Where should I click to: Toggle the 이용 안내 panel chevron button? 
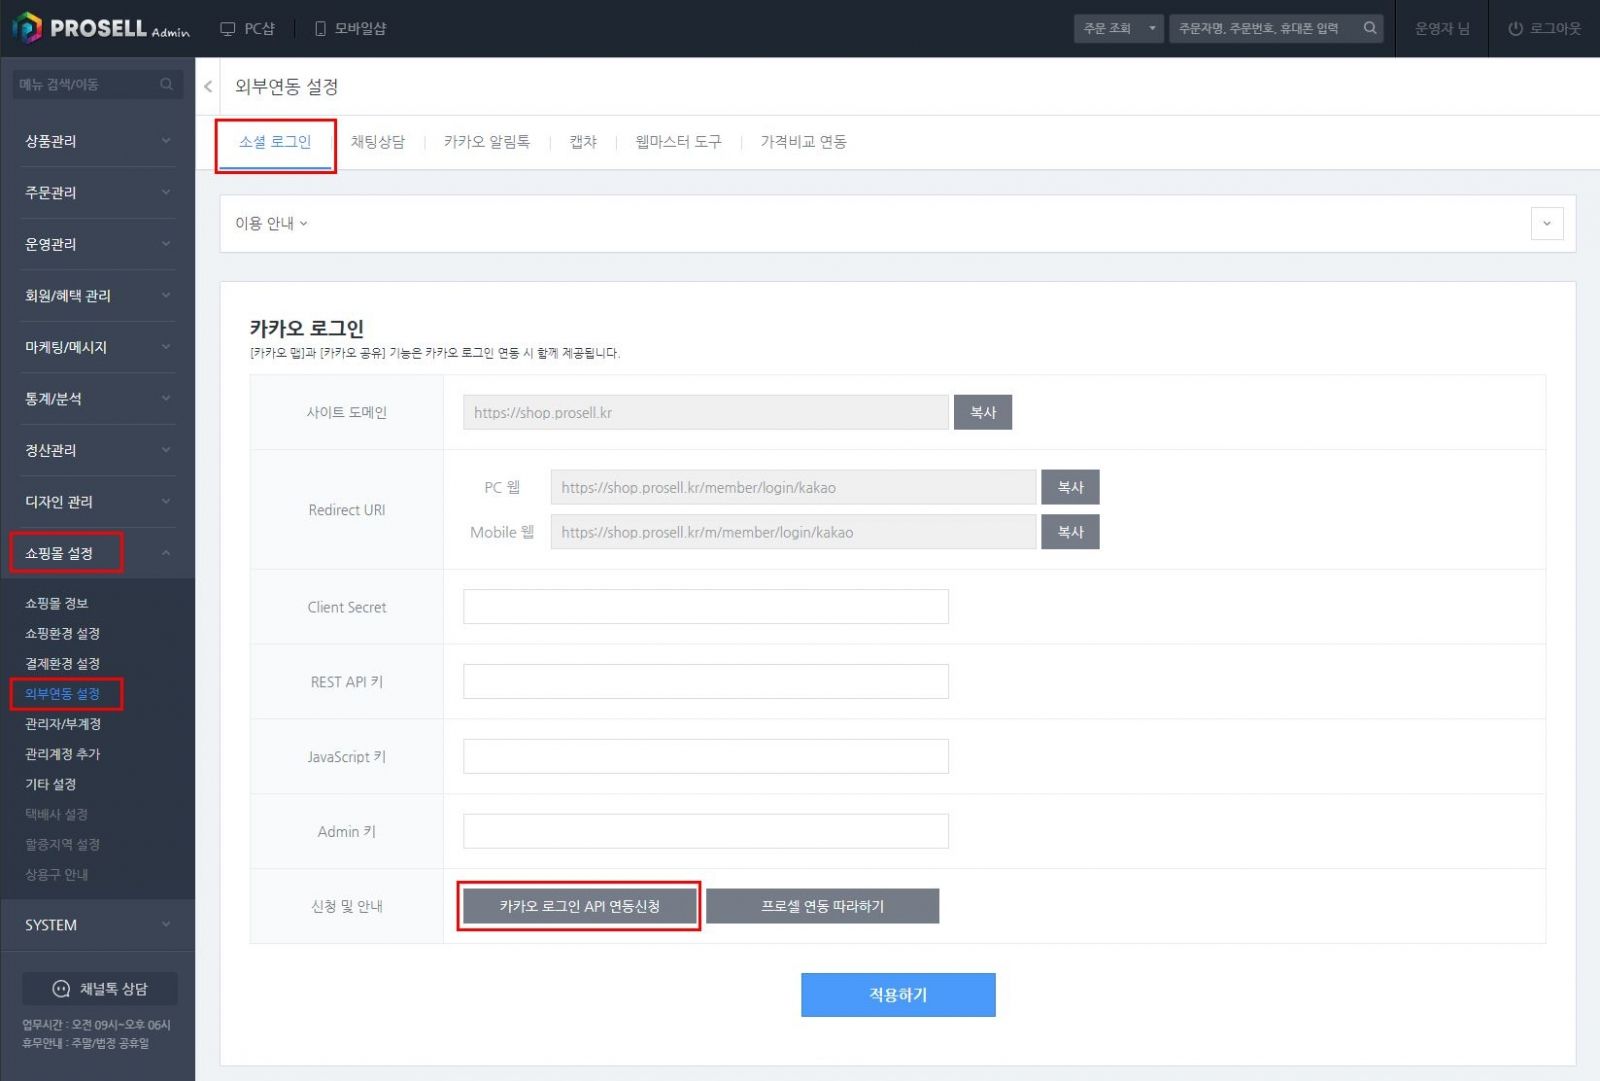click(1547, 224)
